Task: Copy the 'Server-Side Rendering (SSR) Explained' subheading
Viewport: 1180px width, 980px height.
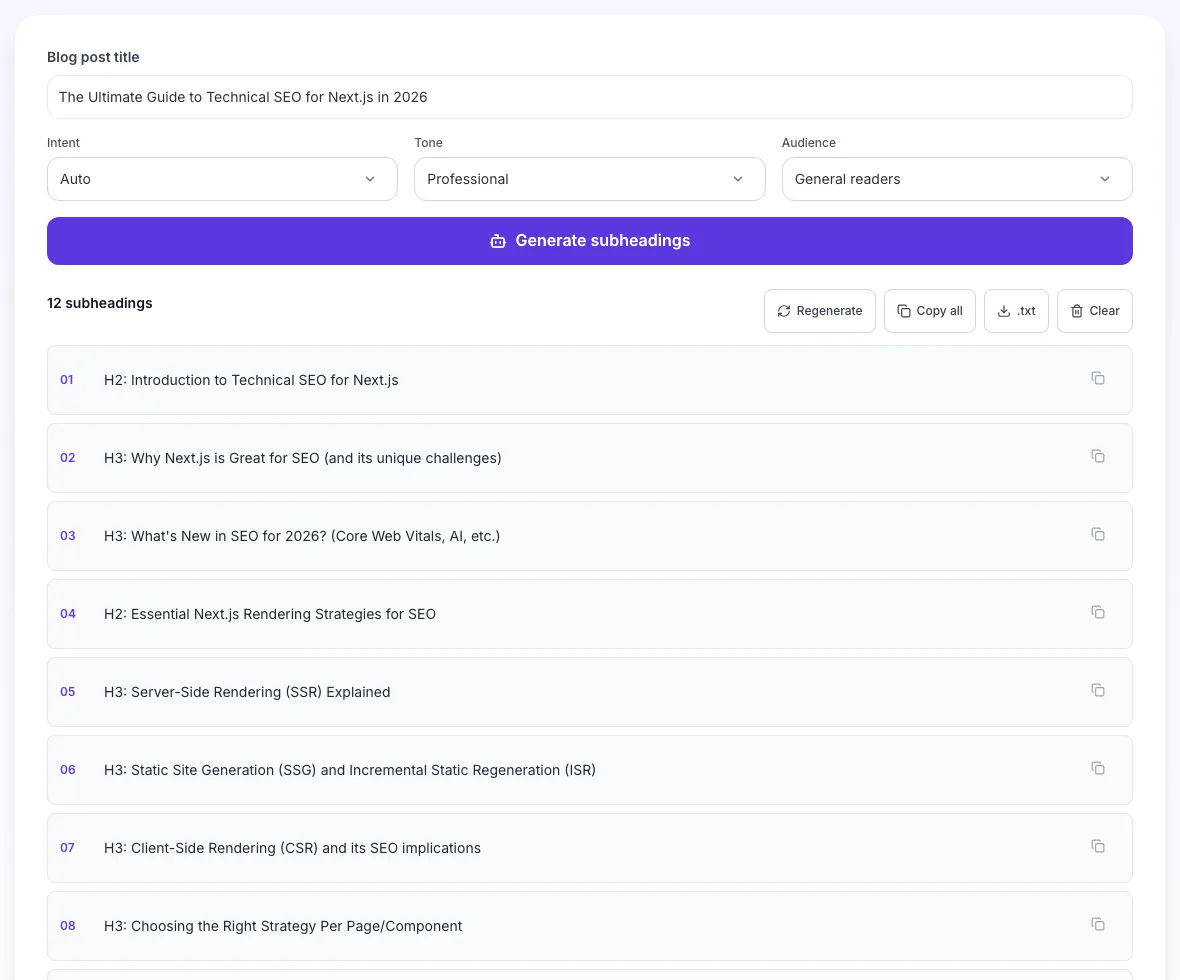Action: point(1098,690)
